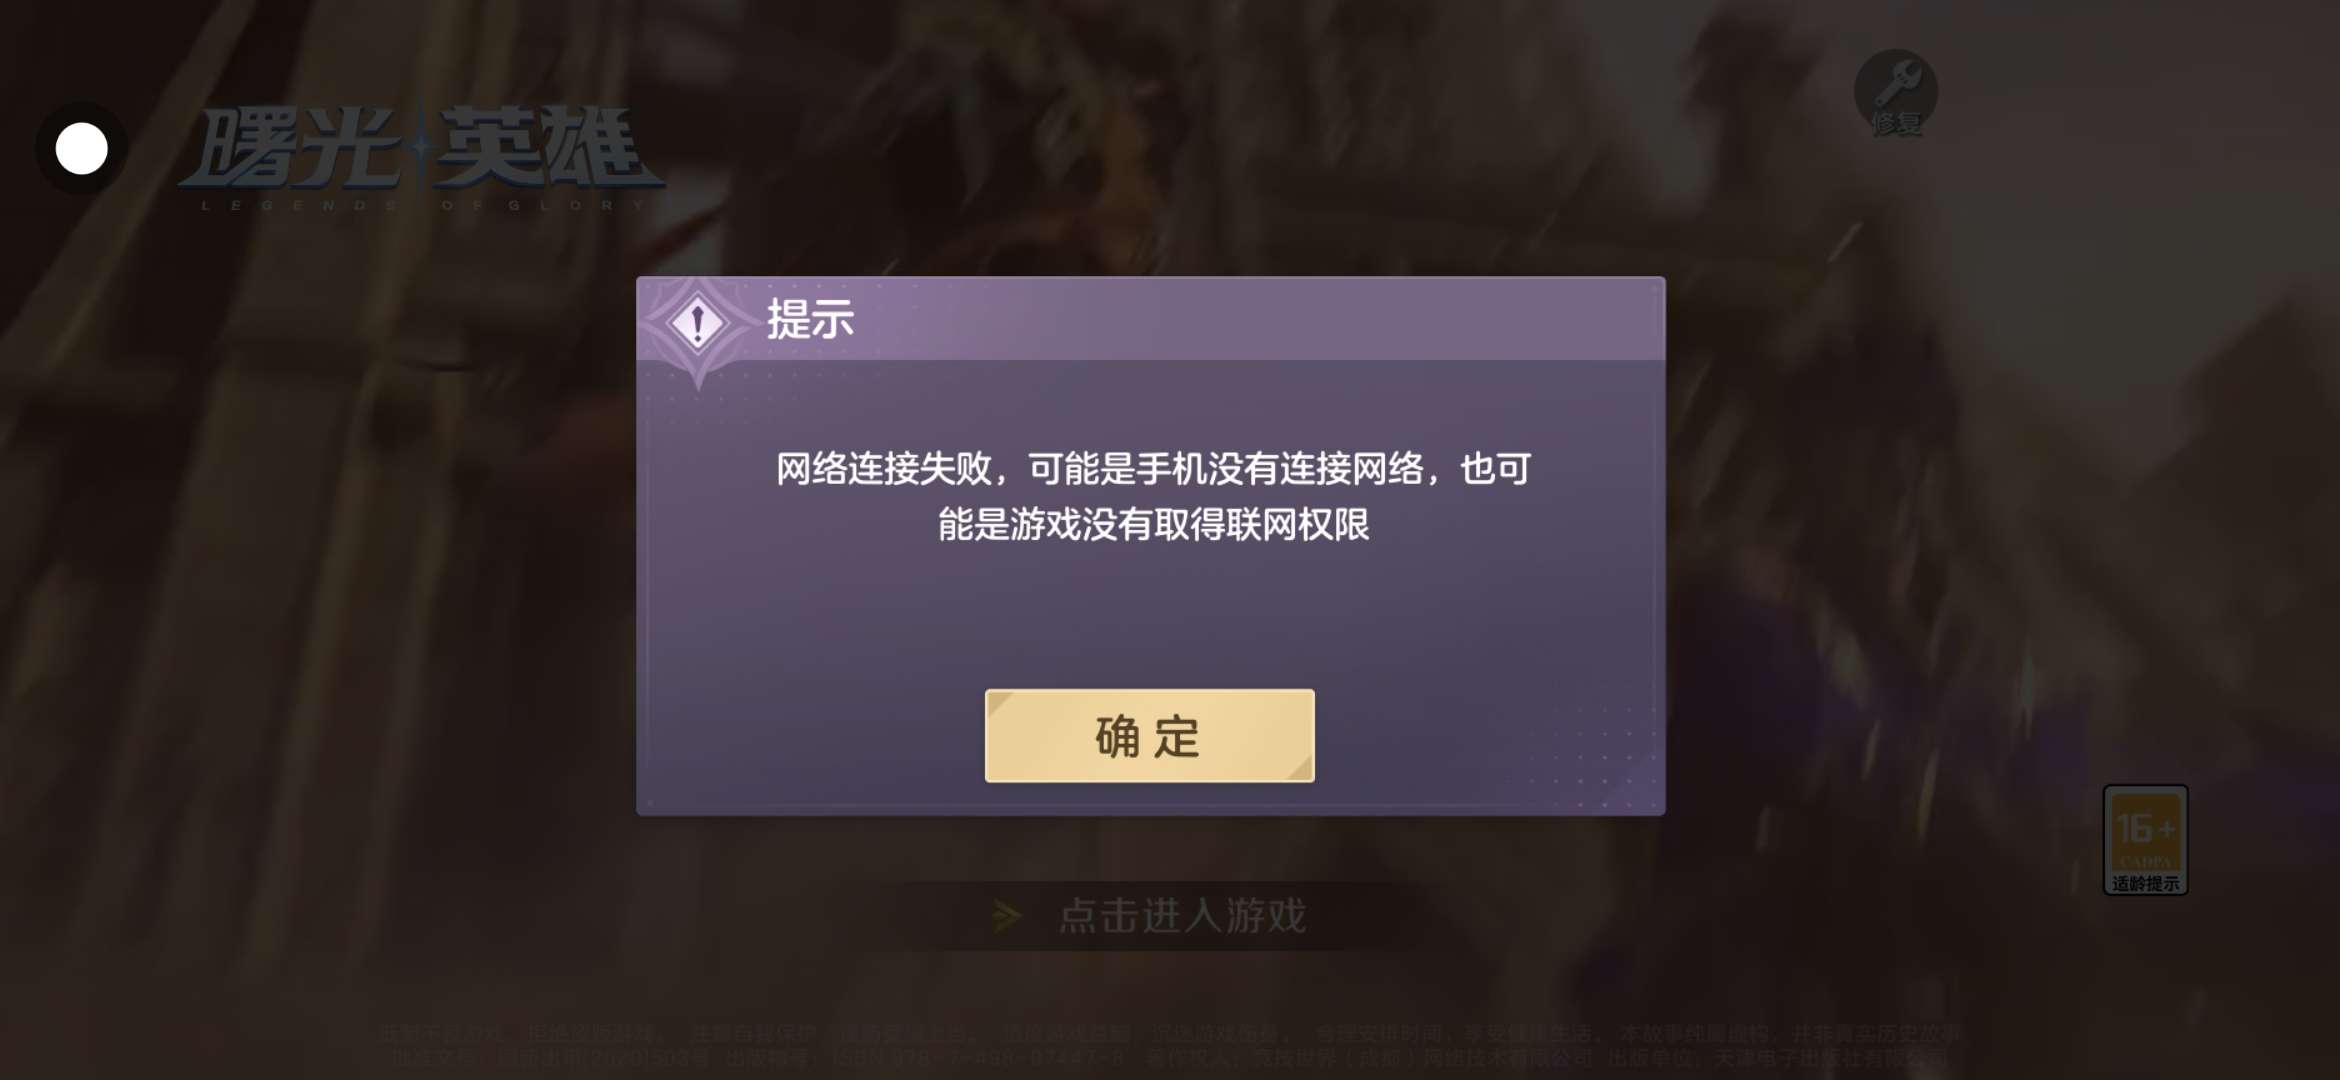Screen dimensions: 2340x1080
Task: Click the dotted decoration in dialog corner
Action: (x=1590, y=760)
